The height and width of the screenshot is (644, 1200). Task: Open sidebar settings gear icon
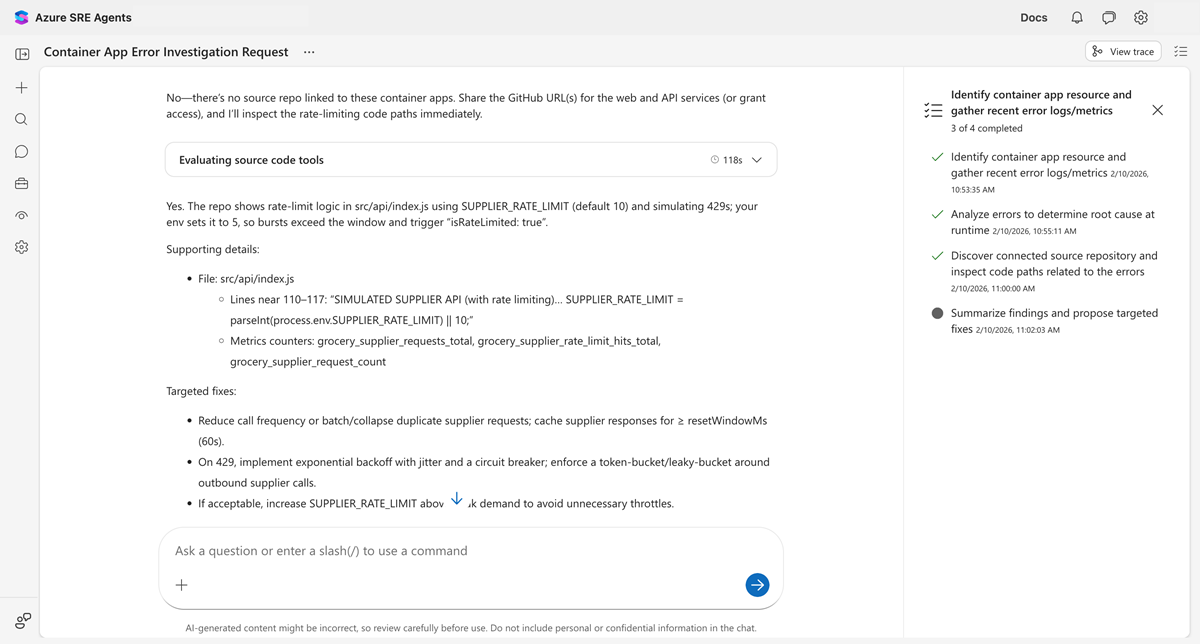21,247
